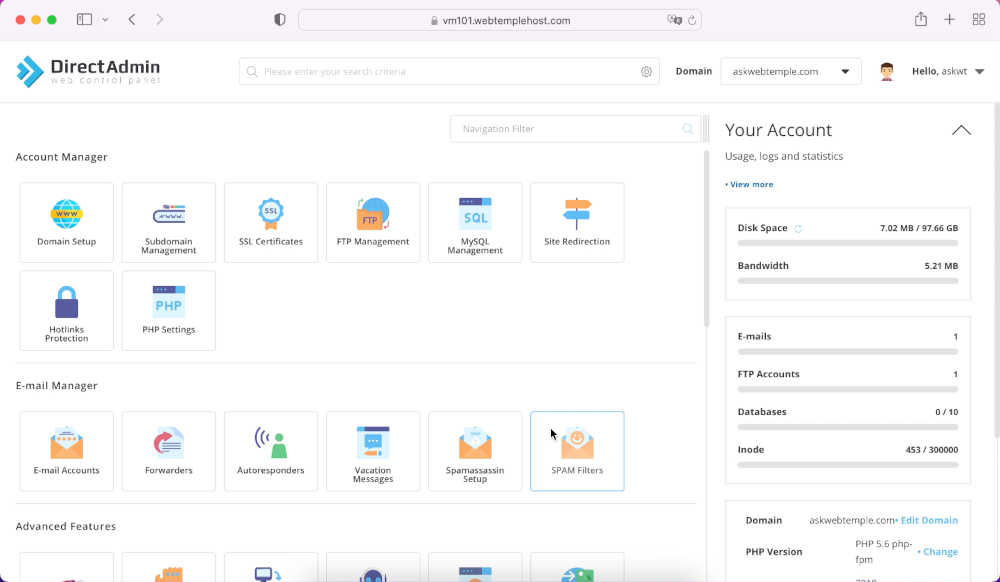Open Spamassassin Setup
The height and width of the screenshot is (582, 1000).
click(475, 451)
